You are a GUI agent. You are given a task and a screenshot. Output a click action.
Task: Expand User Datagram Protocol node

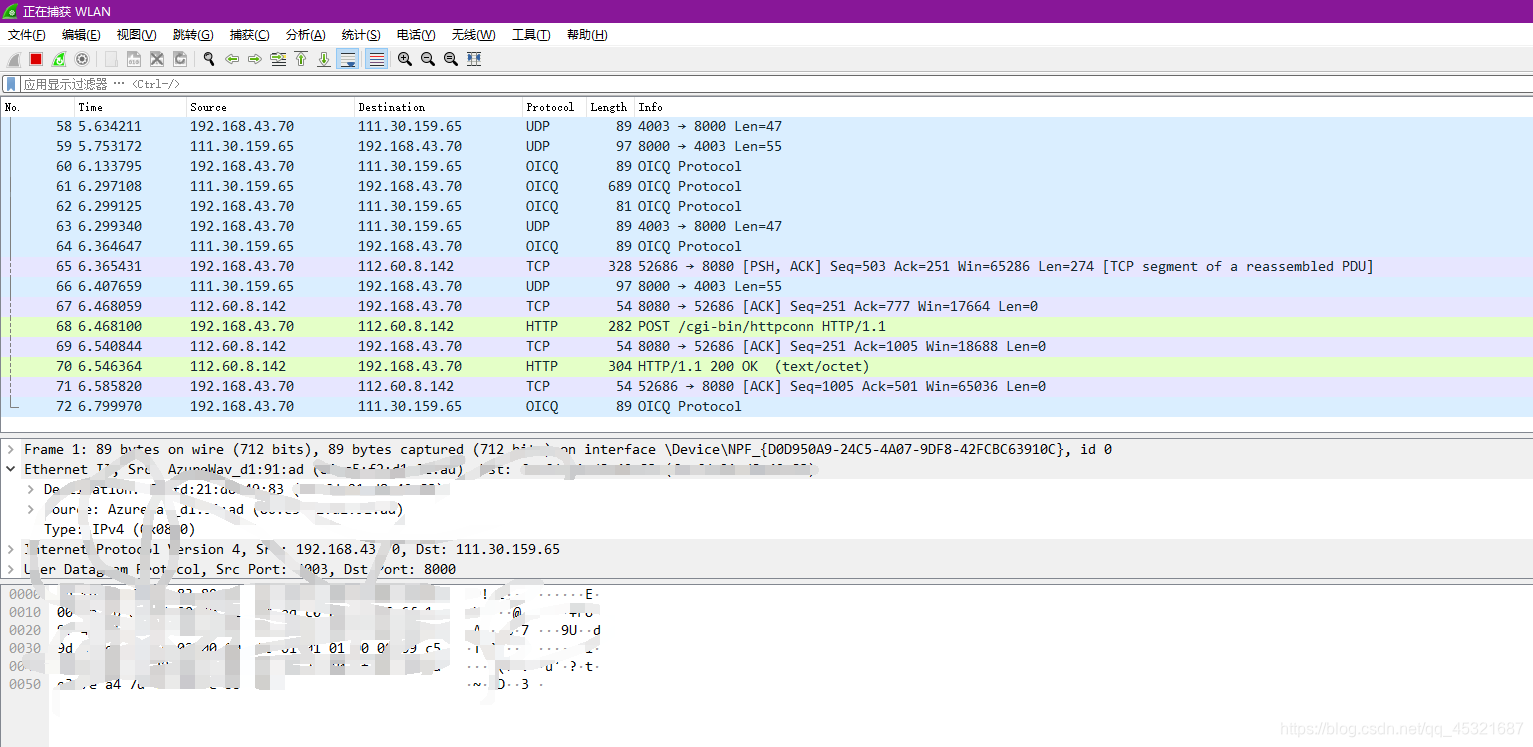(x=11, y=570)
